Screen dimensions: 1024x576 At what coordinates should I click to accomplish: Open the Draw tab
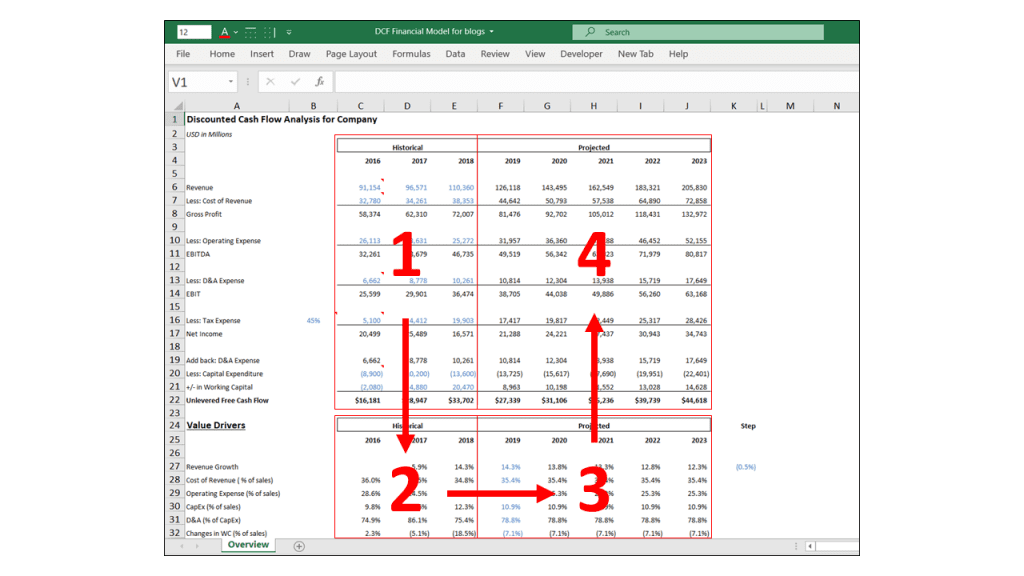[x=300, y=54]
